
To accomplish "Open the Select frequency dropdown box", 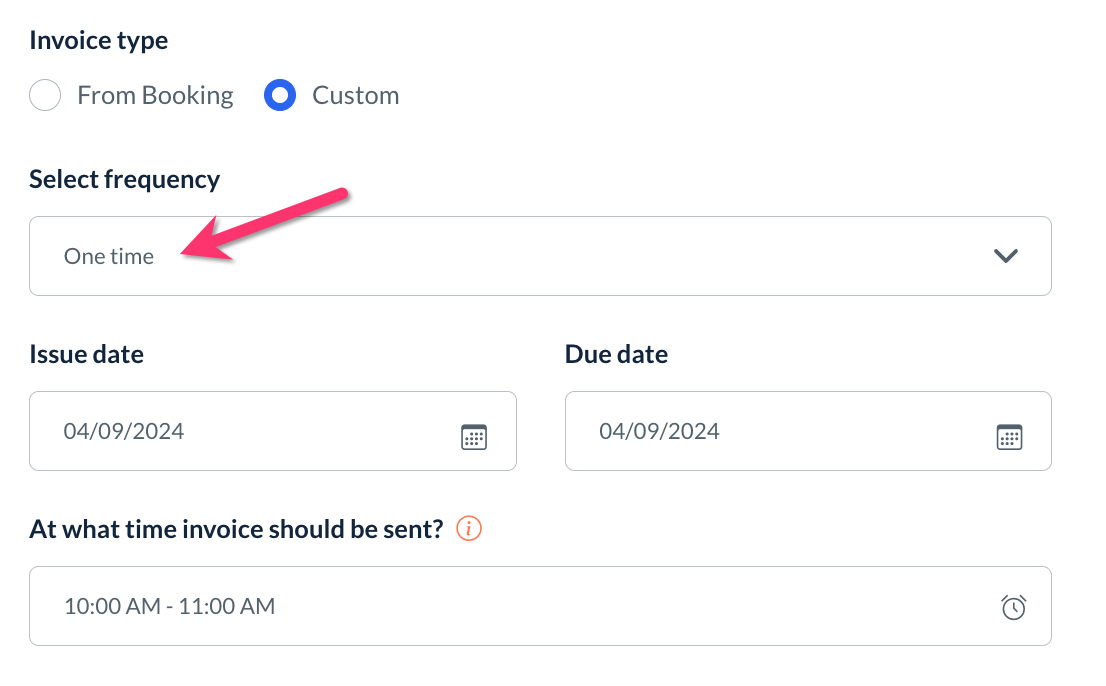I will pyautogui.click(x=540, y=256).
